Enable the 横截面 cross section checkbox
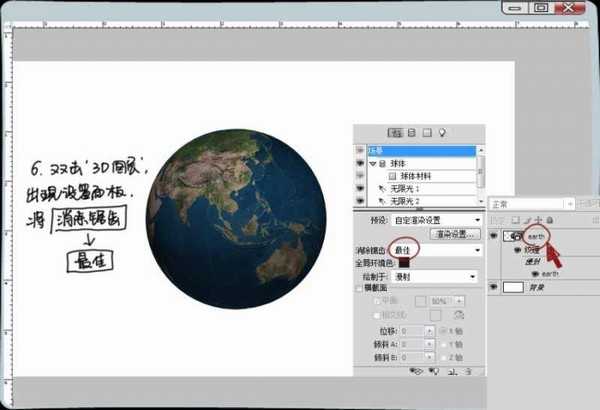The height and width of the screenshot is (410, 600). click(359, 287)
